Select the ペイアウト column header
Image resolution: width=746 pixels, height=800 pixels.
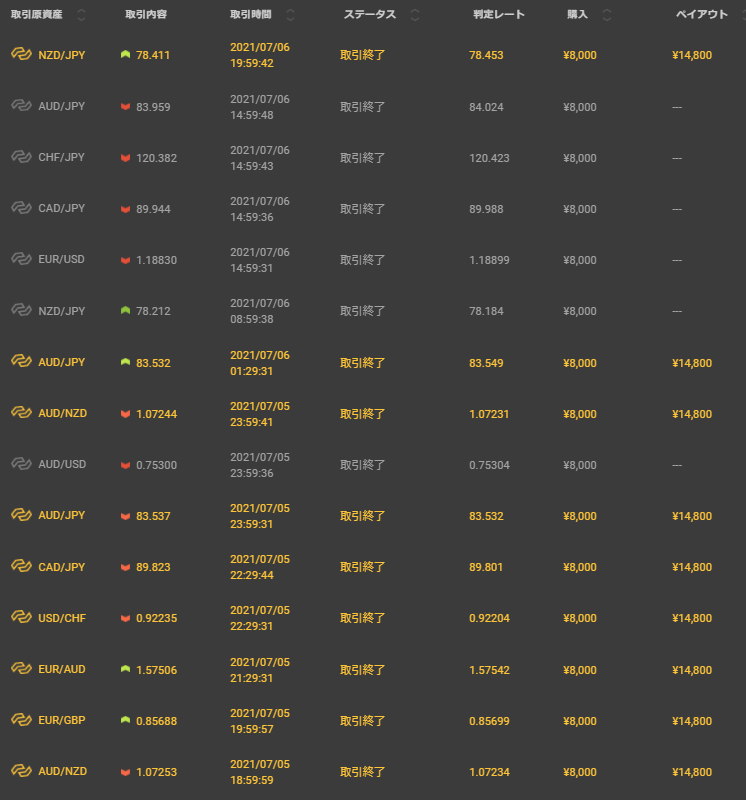[701, 15]
